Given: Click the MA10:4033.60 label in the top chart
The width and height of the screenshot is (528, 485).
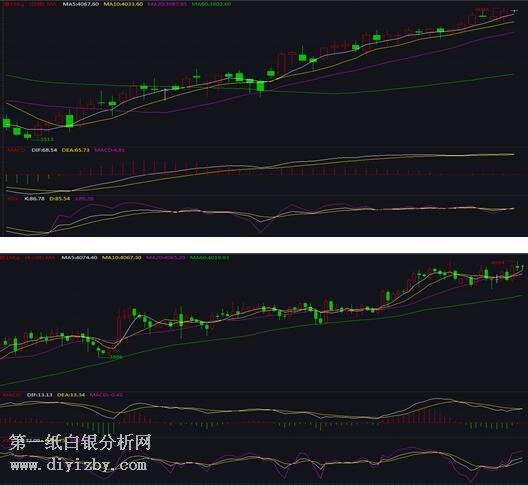Looking at the screenshot, I should [123, 4].
